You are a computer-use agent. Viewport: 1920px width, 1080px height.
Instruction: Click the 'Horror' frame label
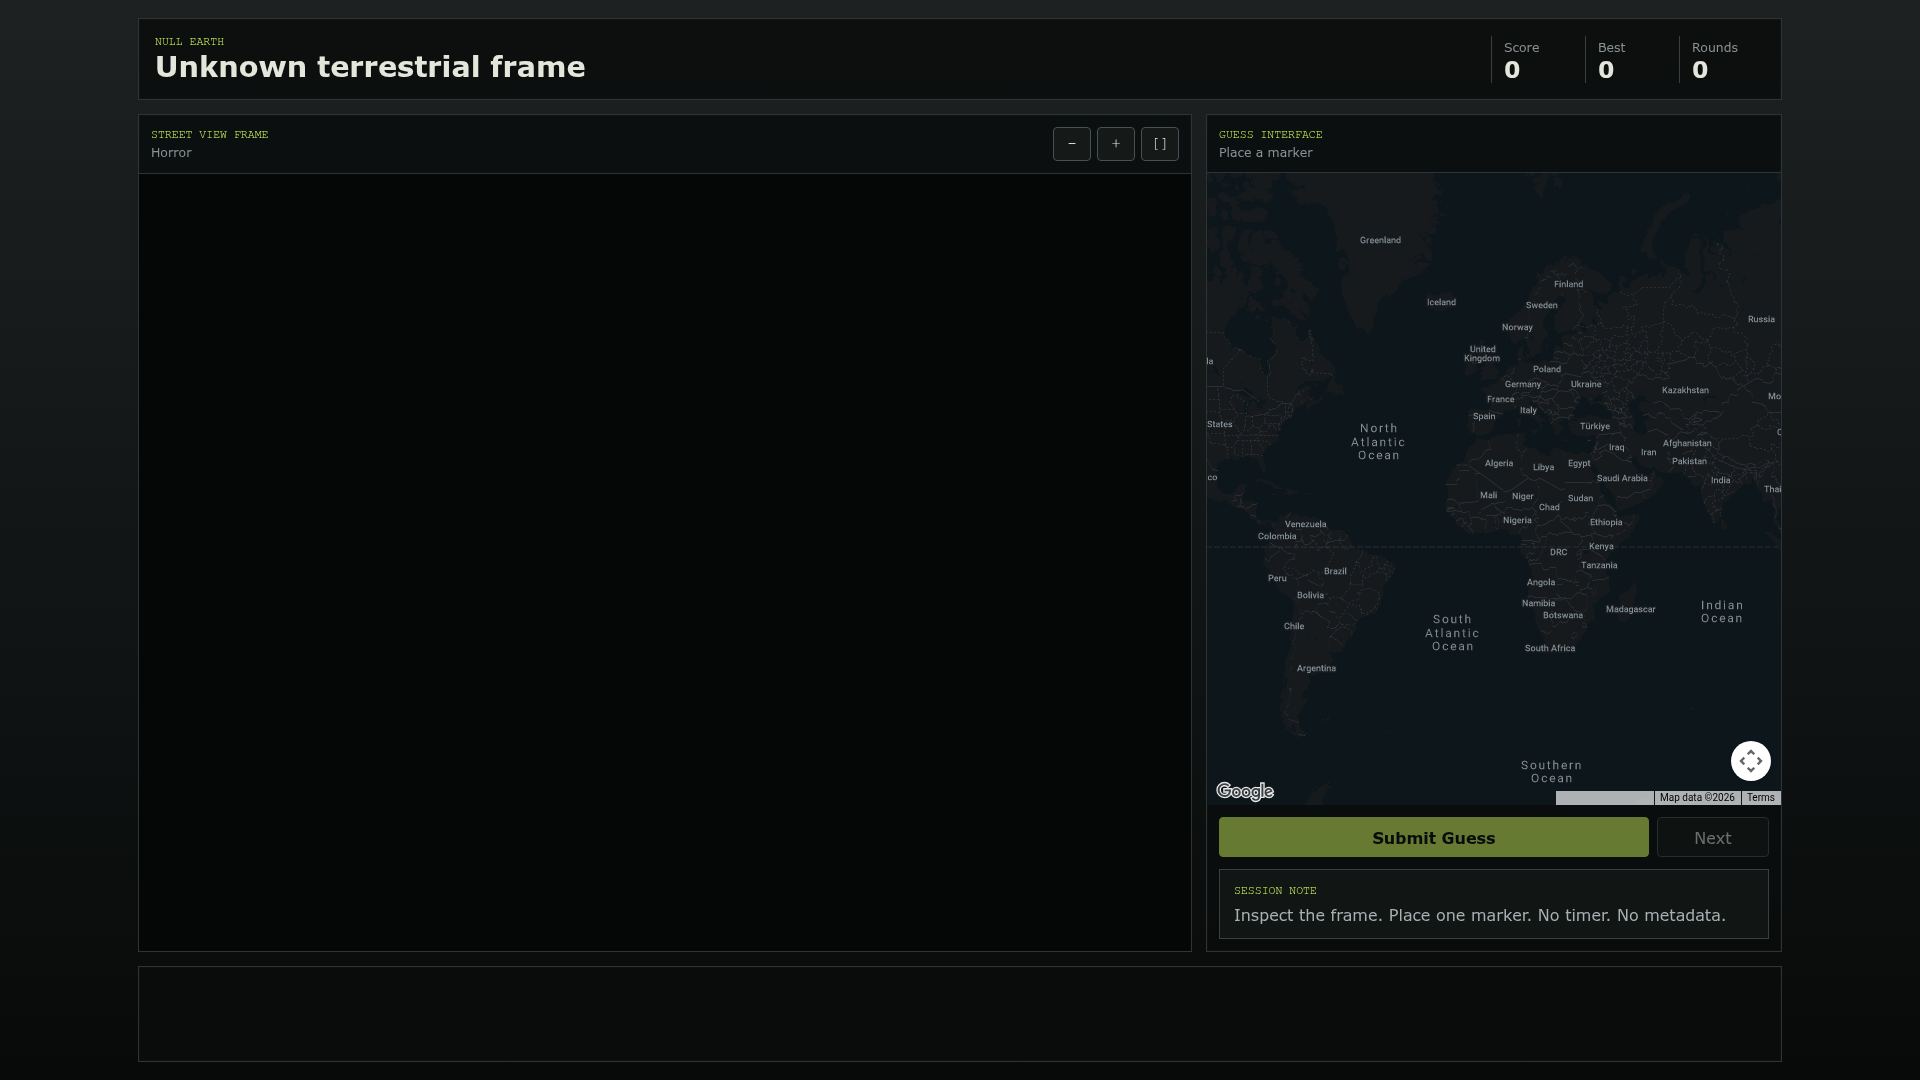(x=171, y=153)
